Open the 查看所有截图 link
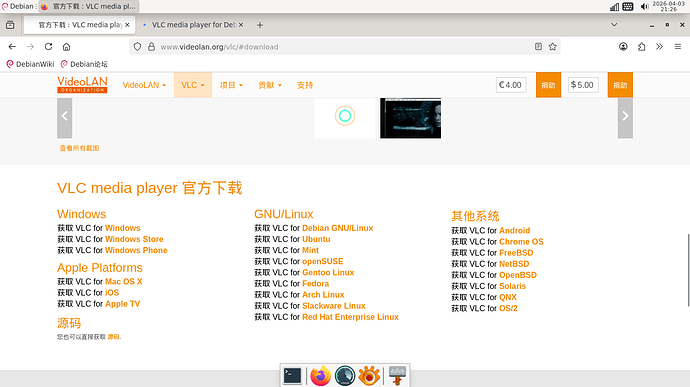Viewport: 690px width, 387px height. (x=79, y=148)
